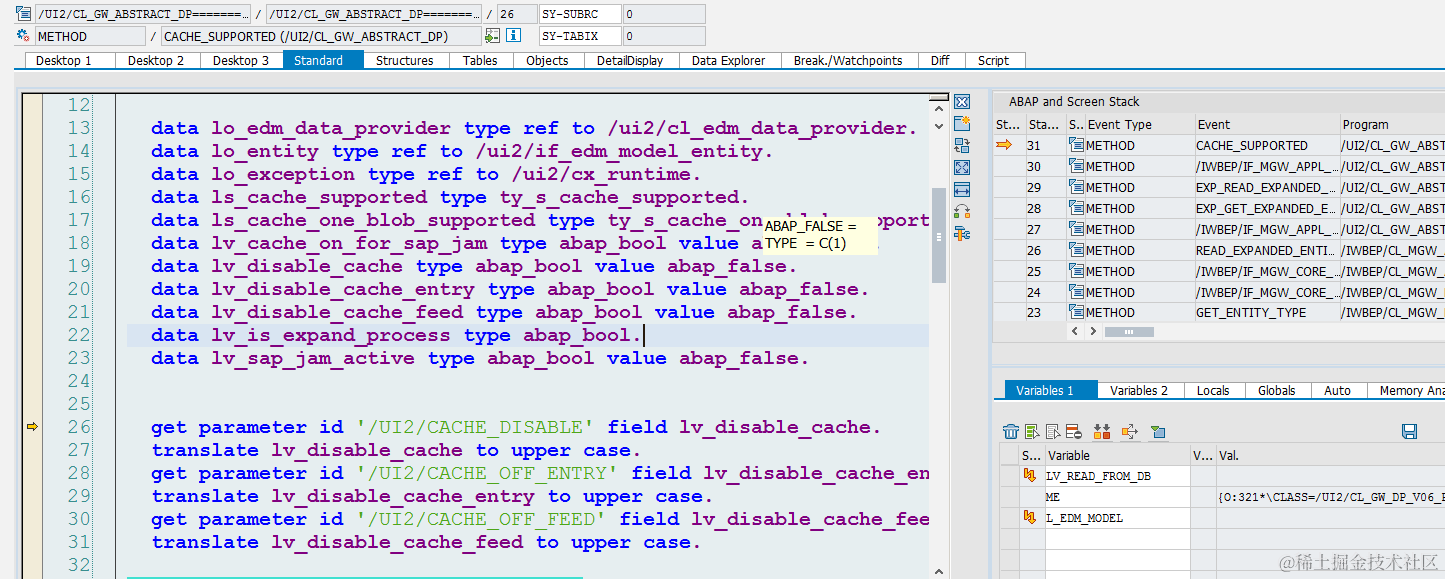Click the L_EDM_MODEL variable name

[x=1084, y=518]
